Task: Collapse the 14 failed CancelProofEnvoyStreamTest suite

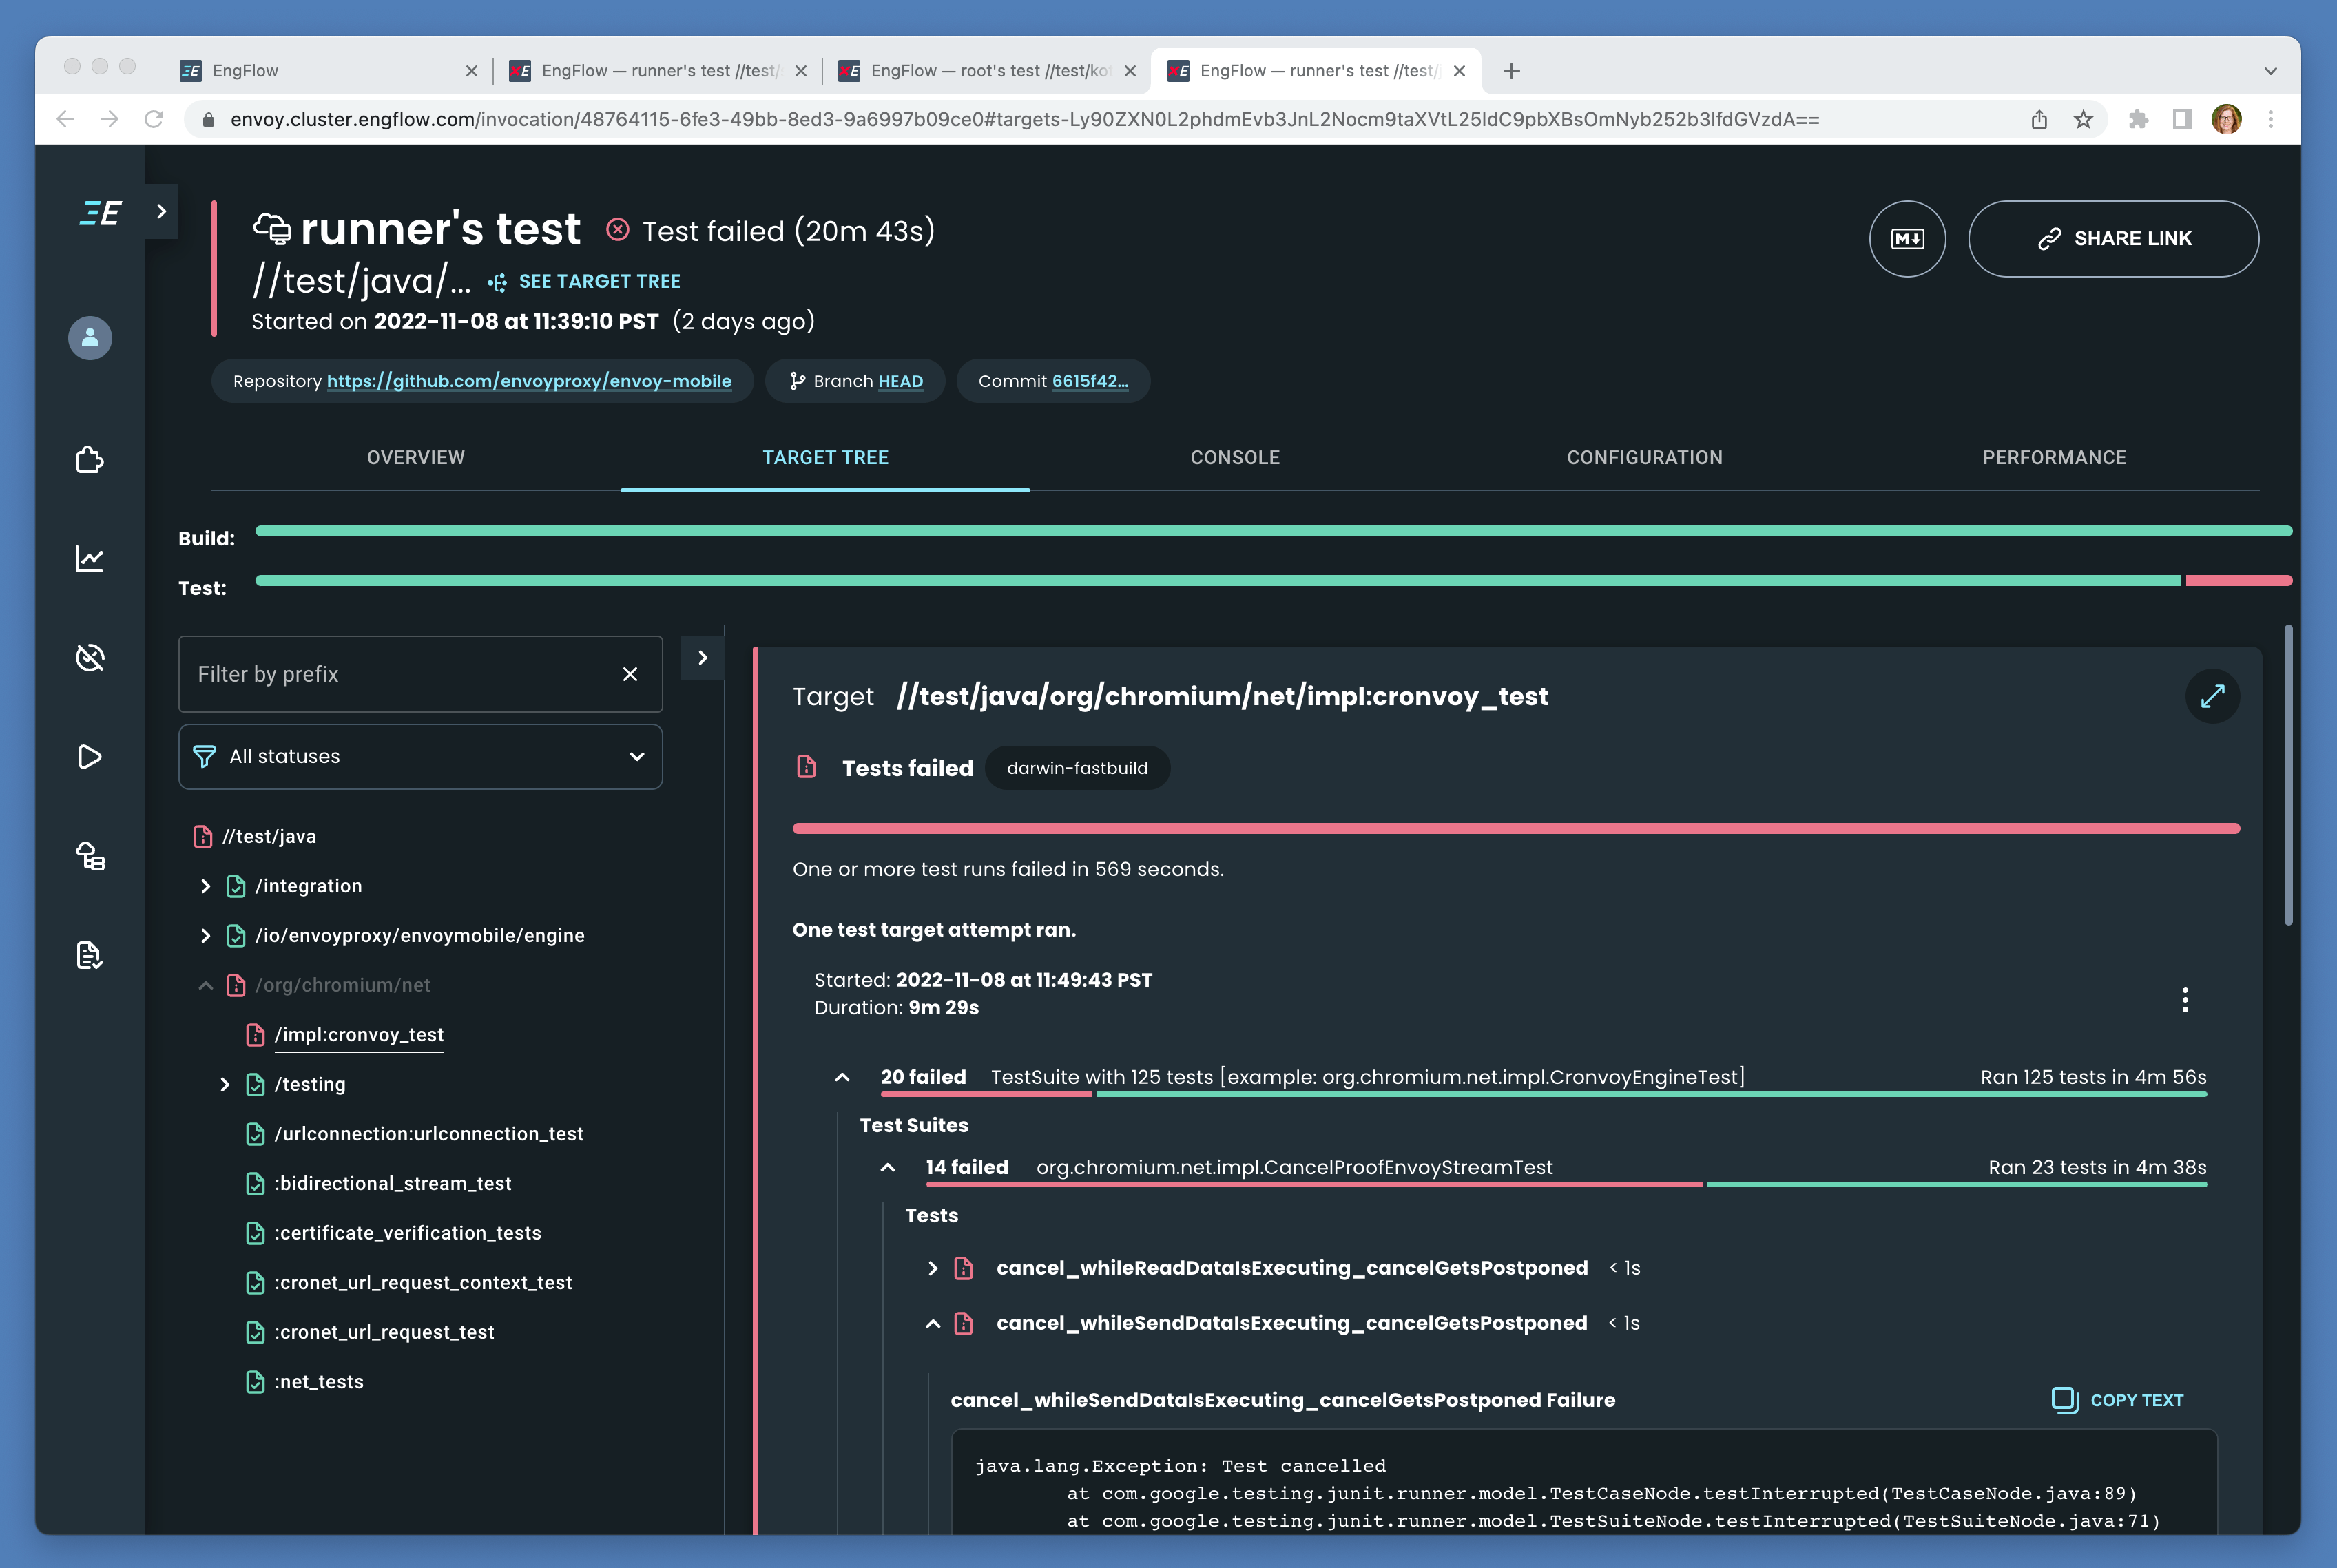Action: 887,1167
